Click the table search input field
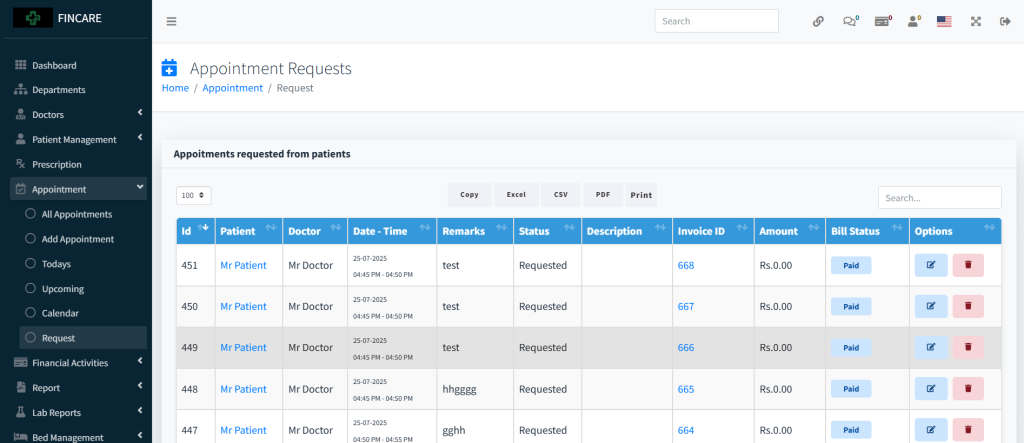1024x443 pixels. click(939, 198)
